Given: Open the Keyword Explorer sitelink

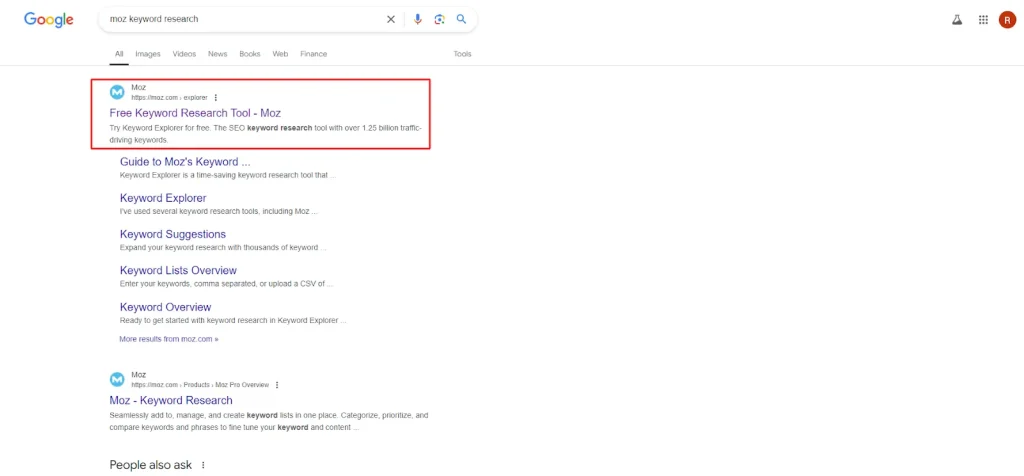Looking at the screenshot, I should click(163, 198).
